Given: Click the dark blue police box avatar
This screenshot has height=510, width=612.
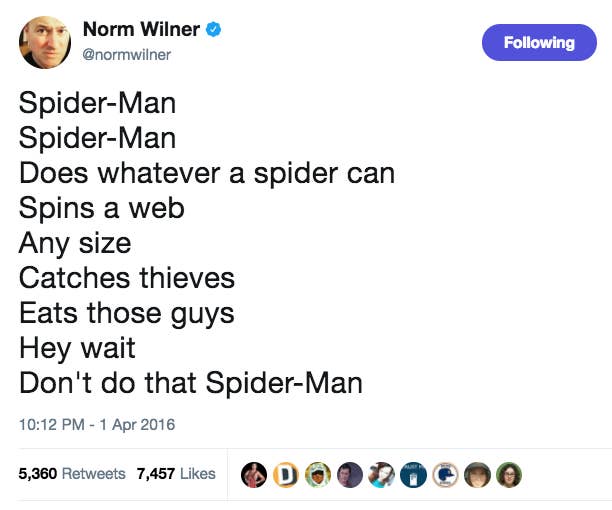Looking at the screenshot, I should [414, 474].
